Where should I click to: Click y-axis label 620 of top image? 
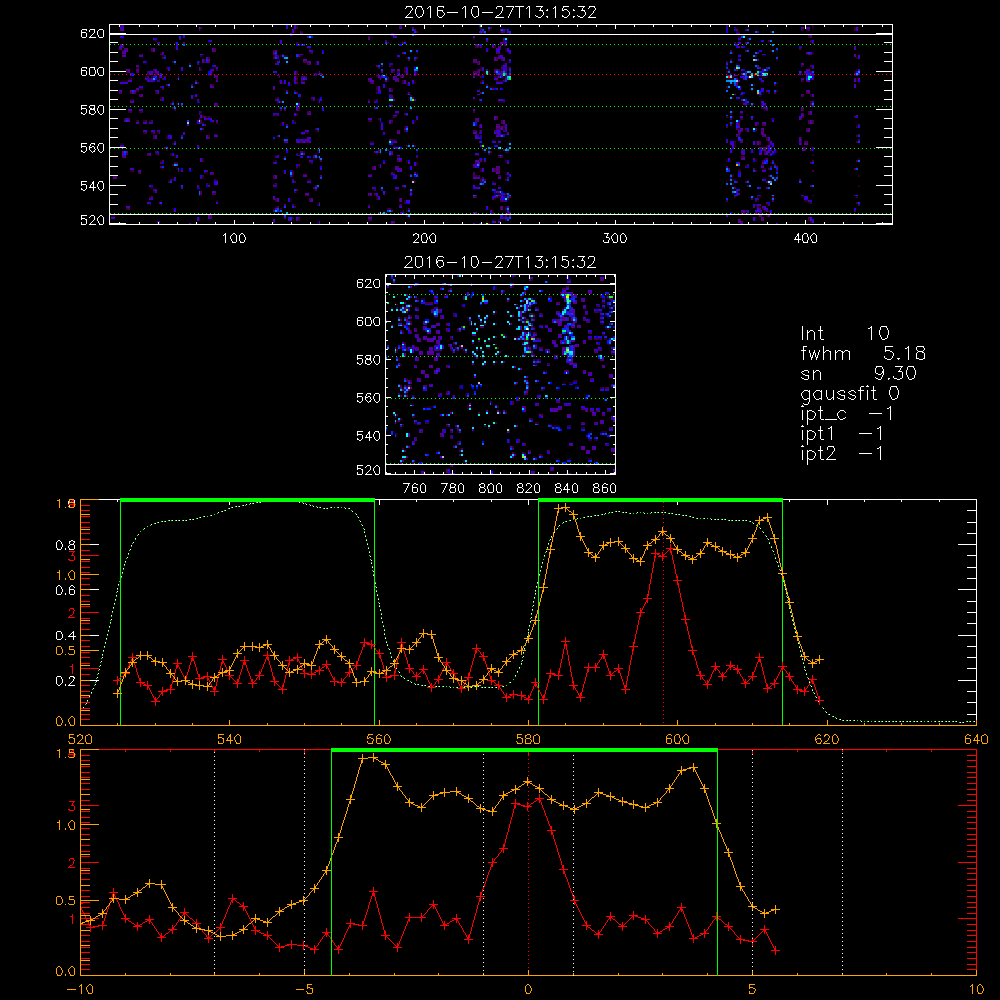click(x=92, y=33)
